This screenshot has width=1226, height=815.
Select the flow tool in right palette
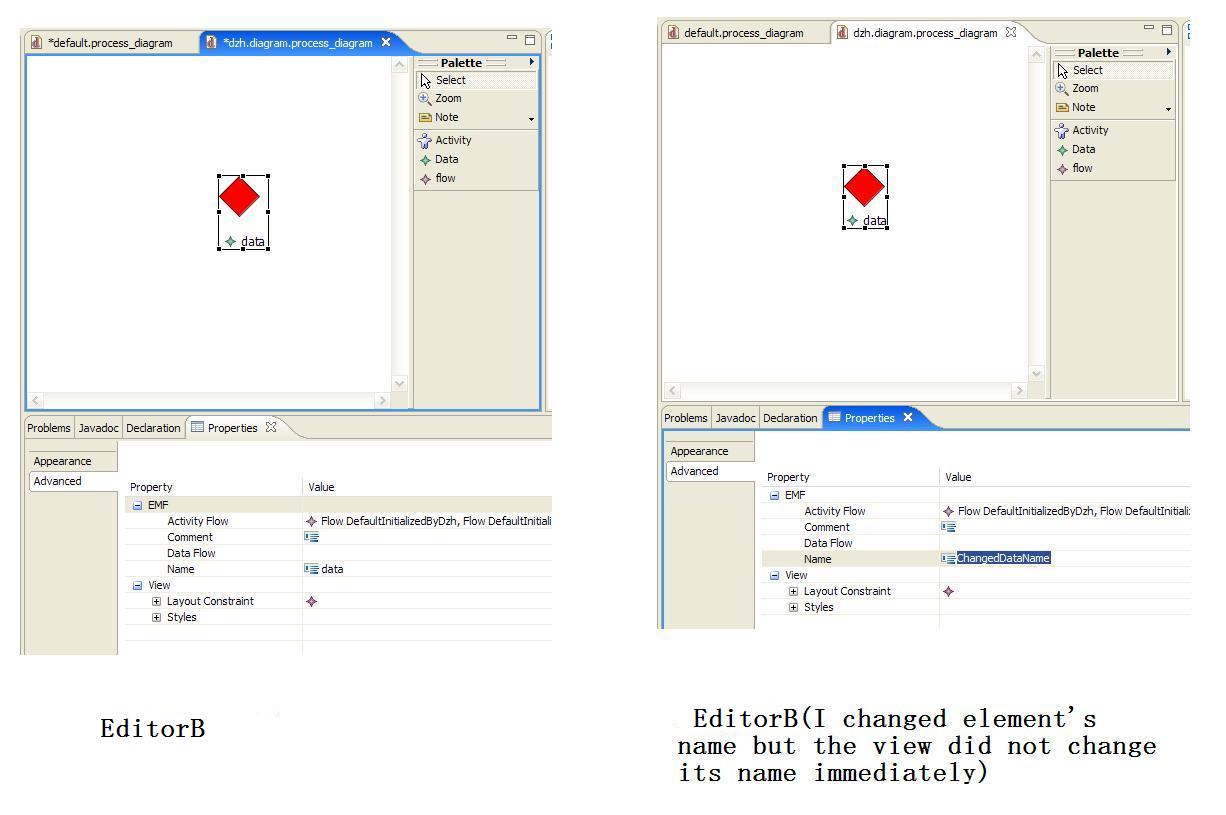coord(1074,168)
